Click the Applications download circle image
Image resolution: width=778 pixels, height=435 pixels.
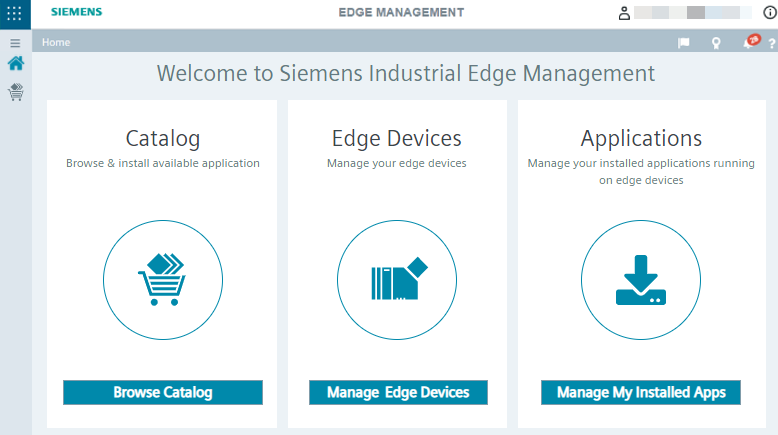640,280
